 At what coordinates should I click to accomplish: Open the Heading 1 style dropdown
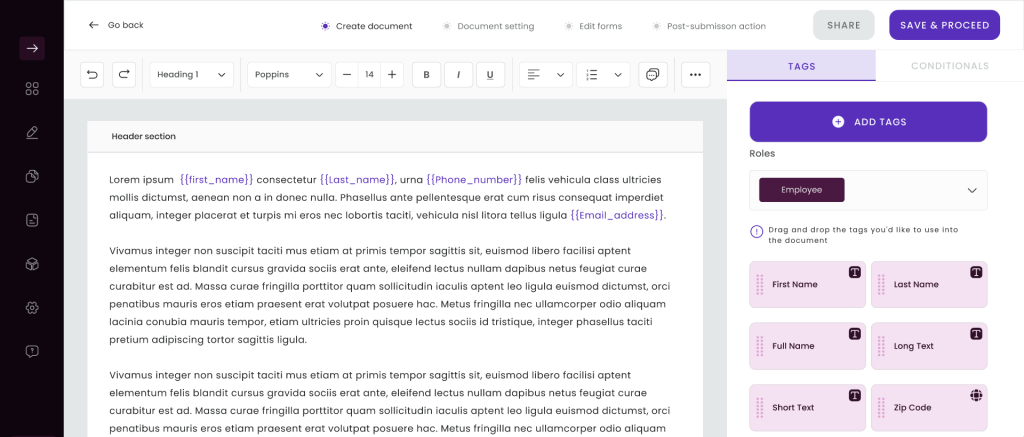click(191, 75)
